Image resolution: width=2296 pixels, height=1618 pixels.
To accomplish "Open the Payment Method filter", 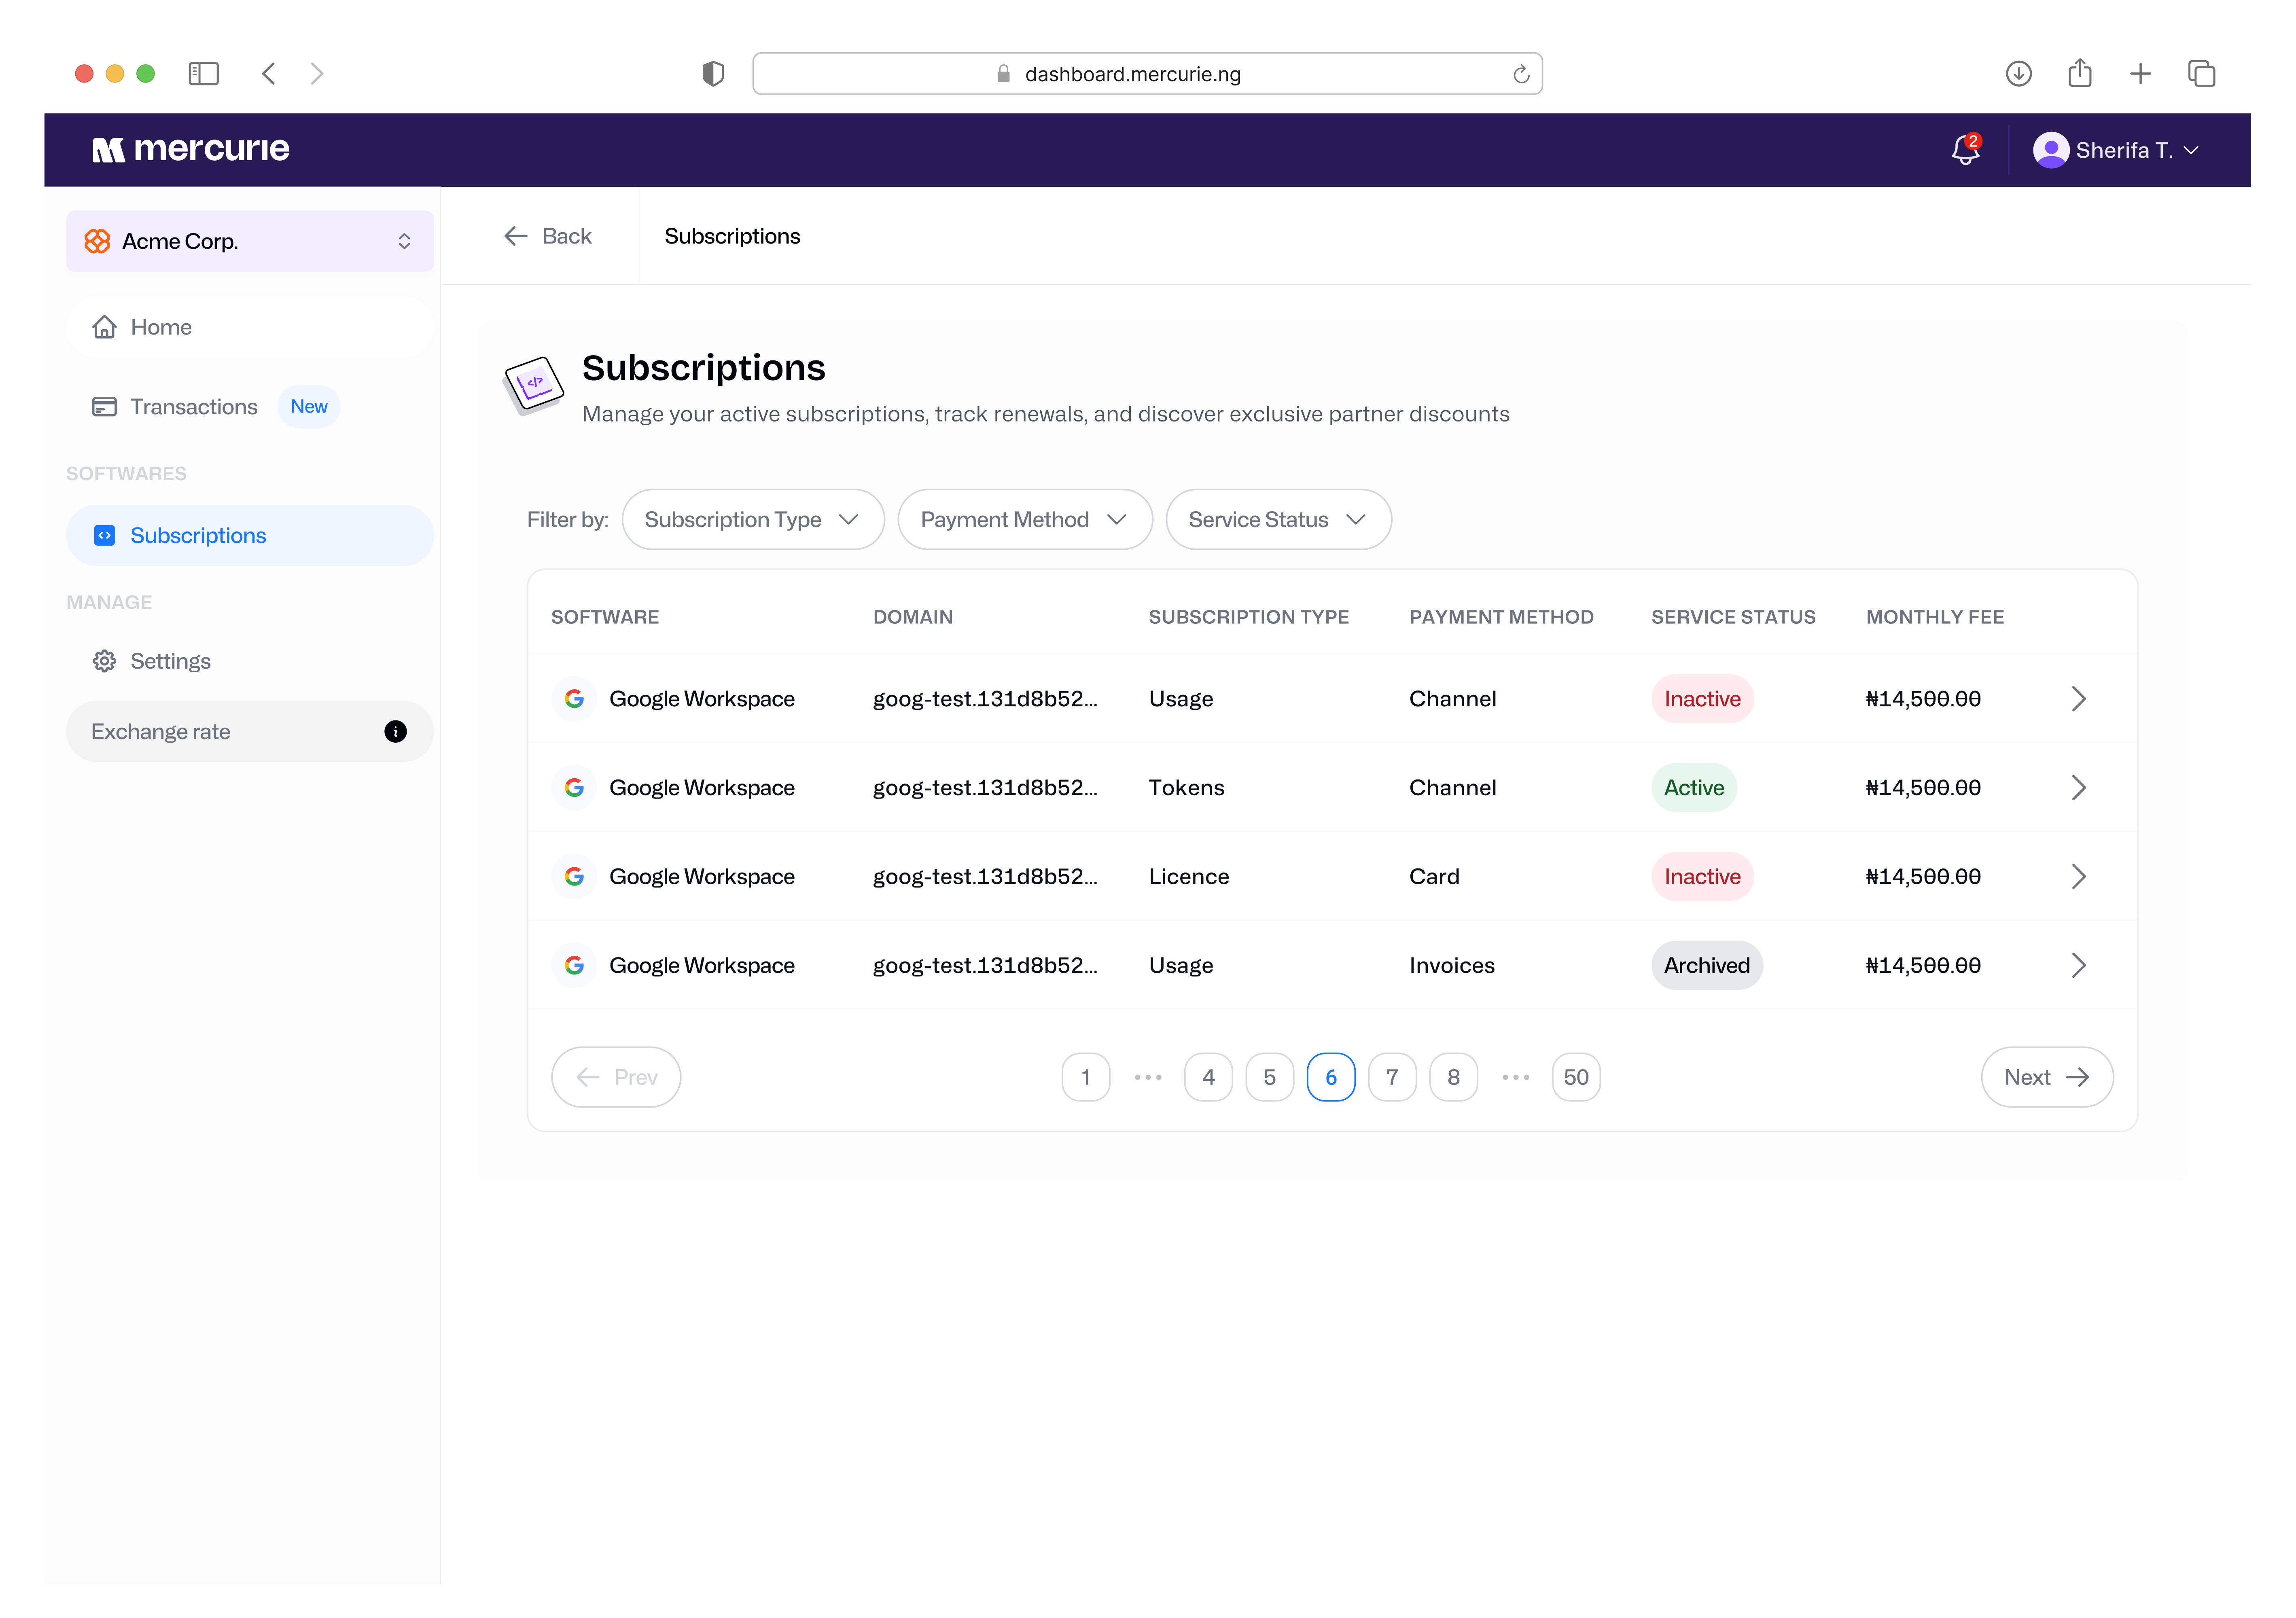I will 1025,519.
